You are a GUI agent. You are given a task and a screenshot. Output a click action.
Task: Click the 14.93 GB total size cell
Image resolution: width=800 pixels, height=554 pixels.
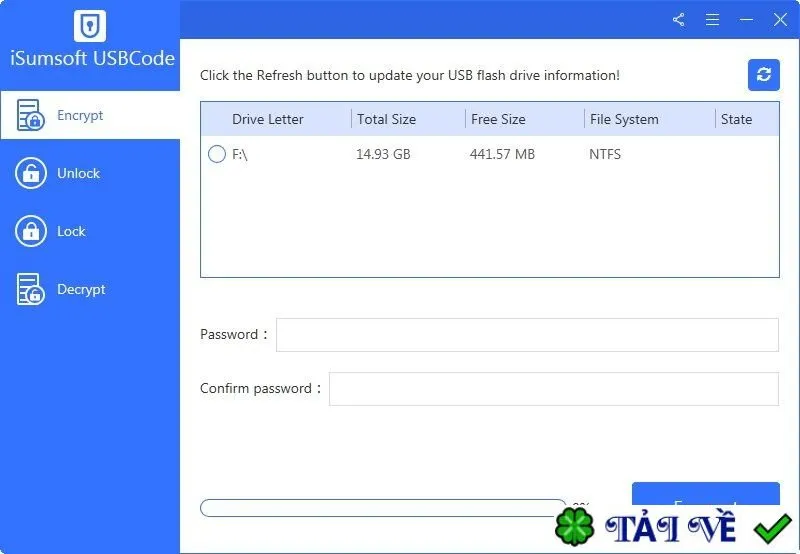pyautogui.click(x=383, y=154)
